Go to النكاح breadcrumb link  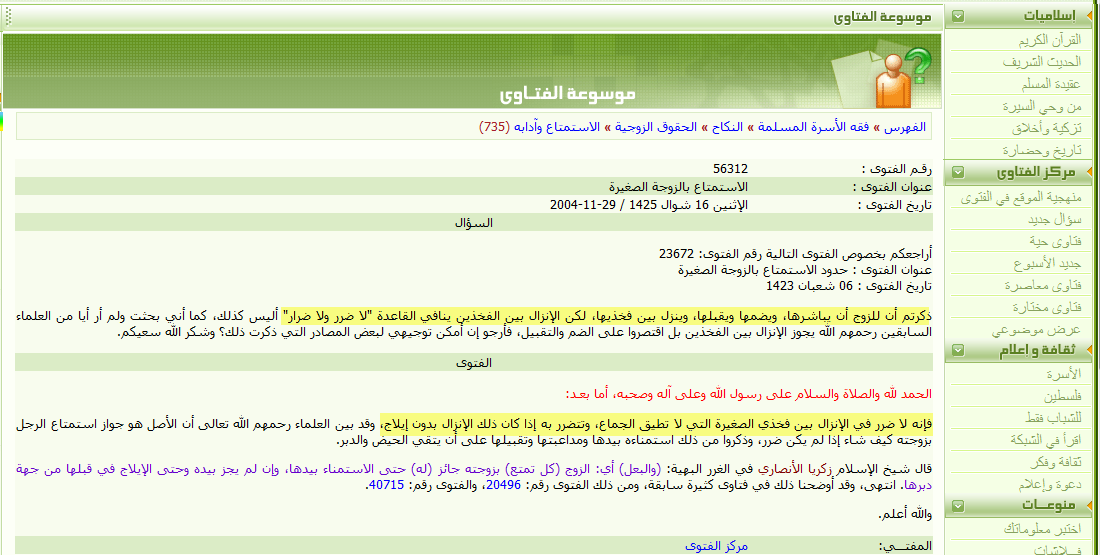point(727,127)
